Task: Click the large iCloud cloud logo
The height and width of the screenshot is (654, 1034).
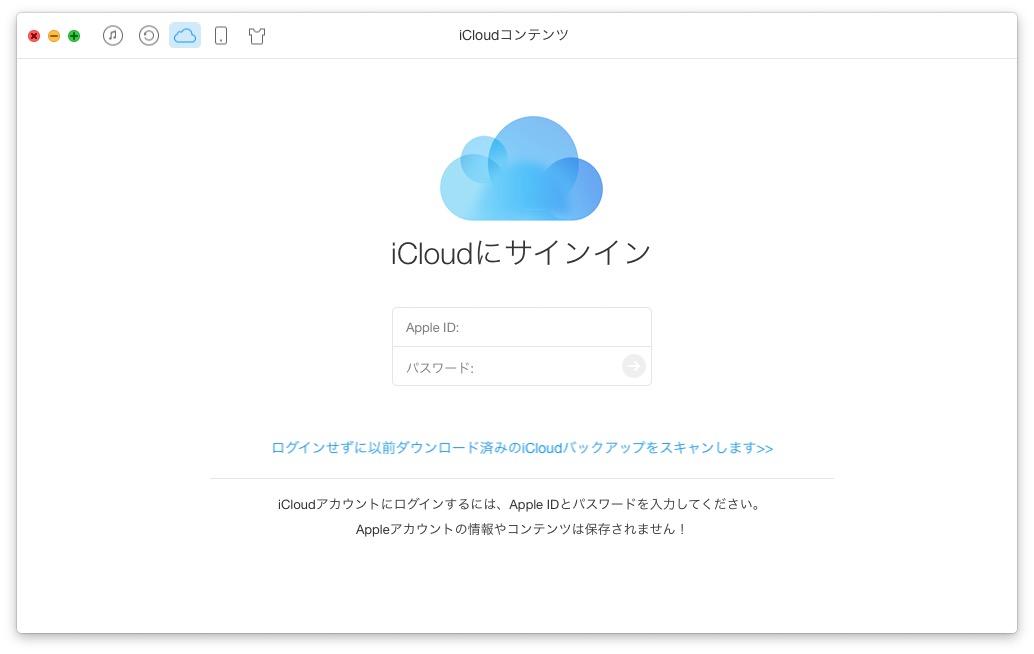Action: pyautogui.click(x=521, y=168)
